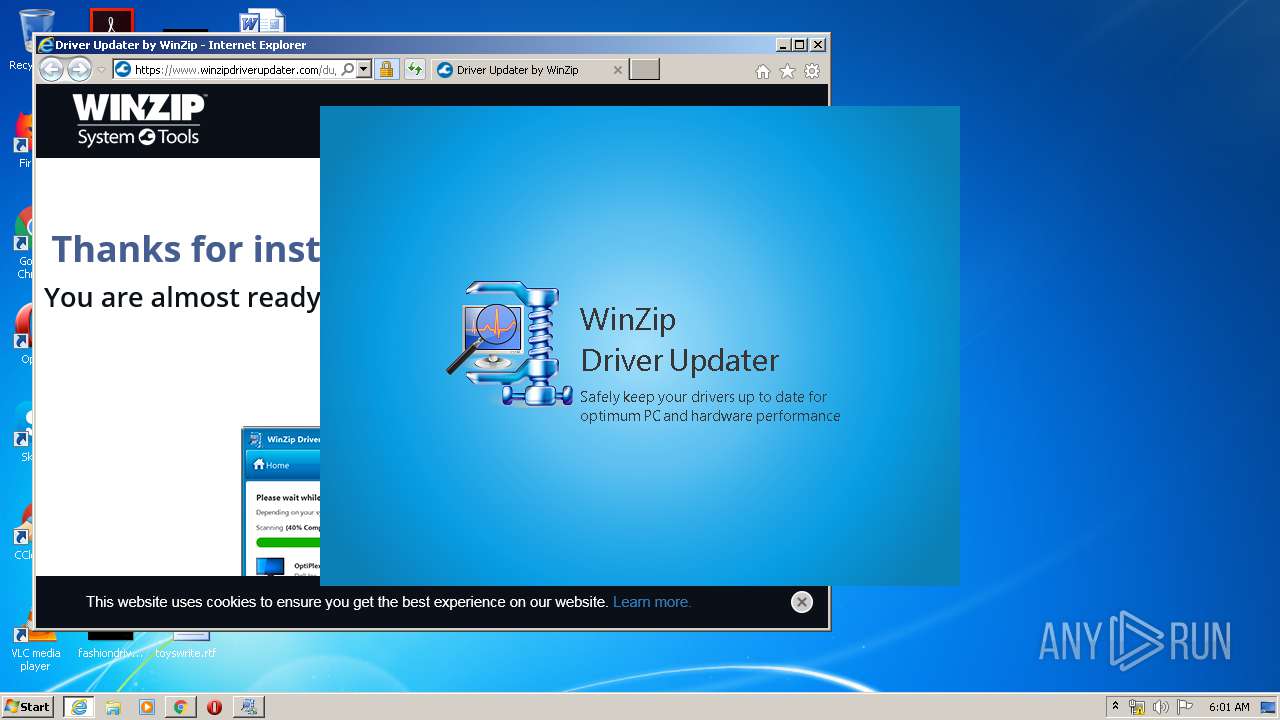Click the 'You are almost ready' text
Screen dimensions: 1280x720
point(182,297)
